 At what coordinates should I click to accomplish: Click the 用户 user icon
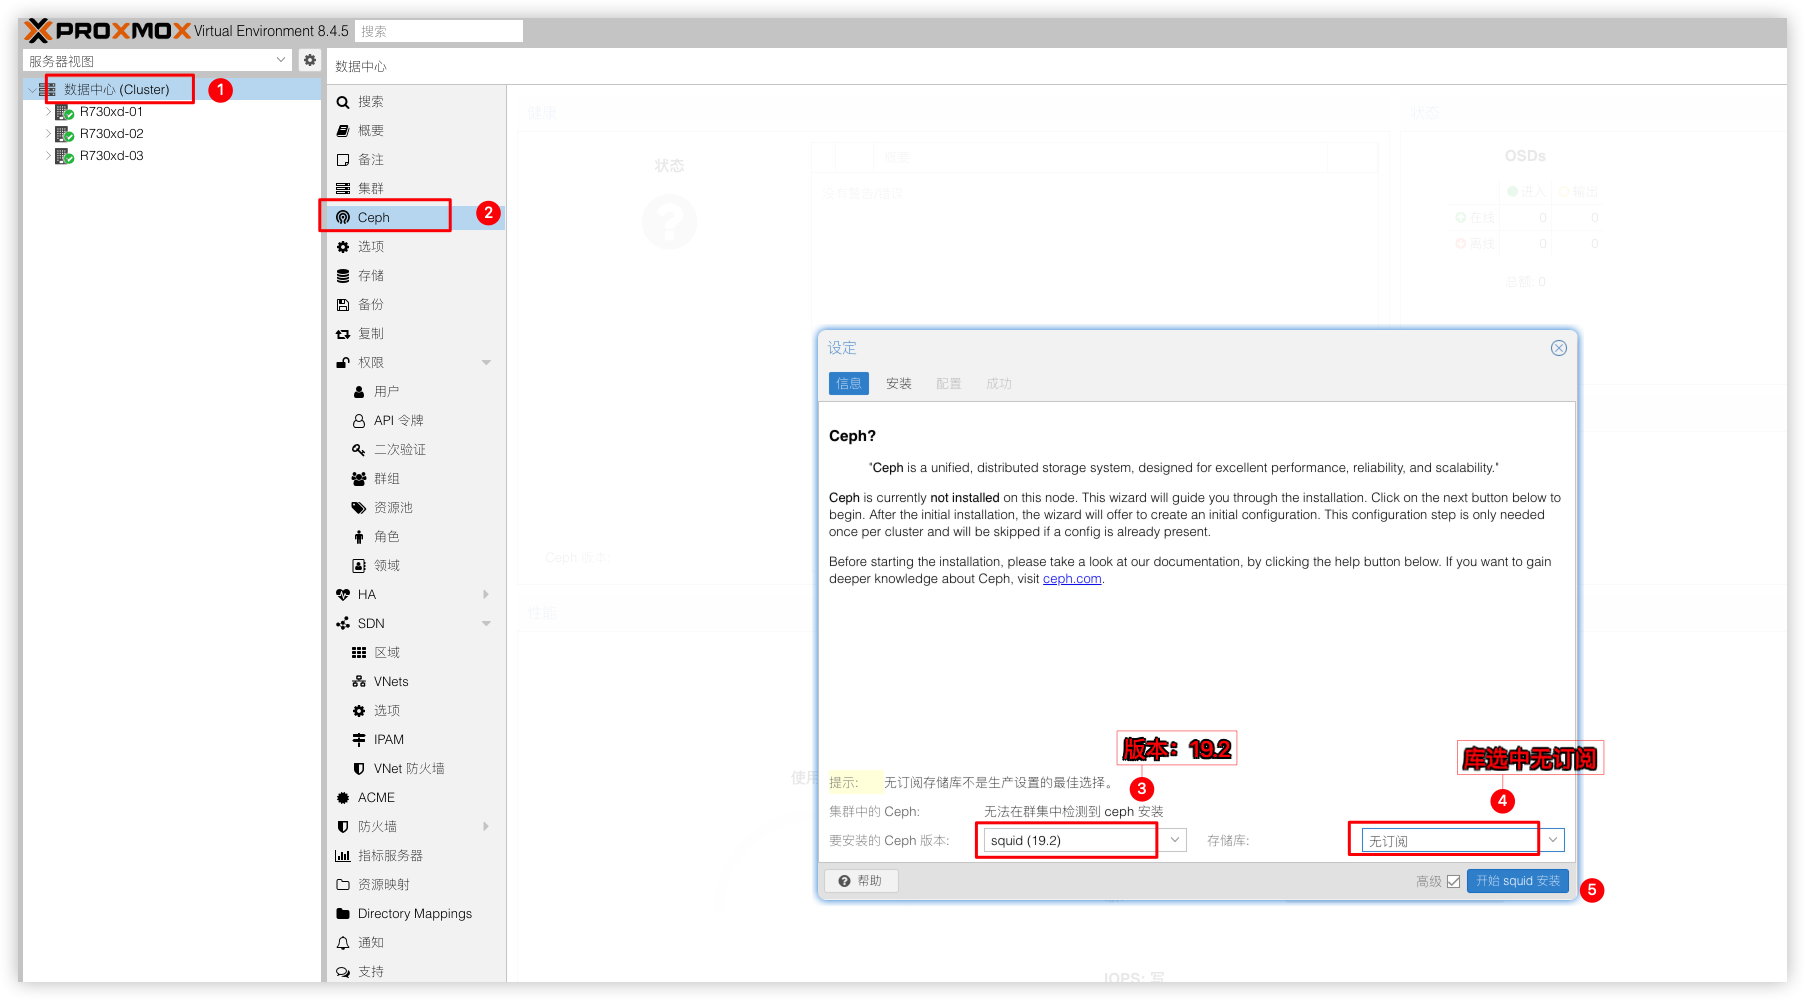tap(359, 392)
